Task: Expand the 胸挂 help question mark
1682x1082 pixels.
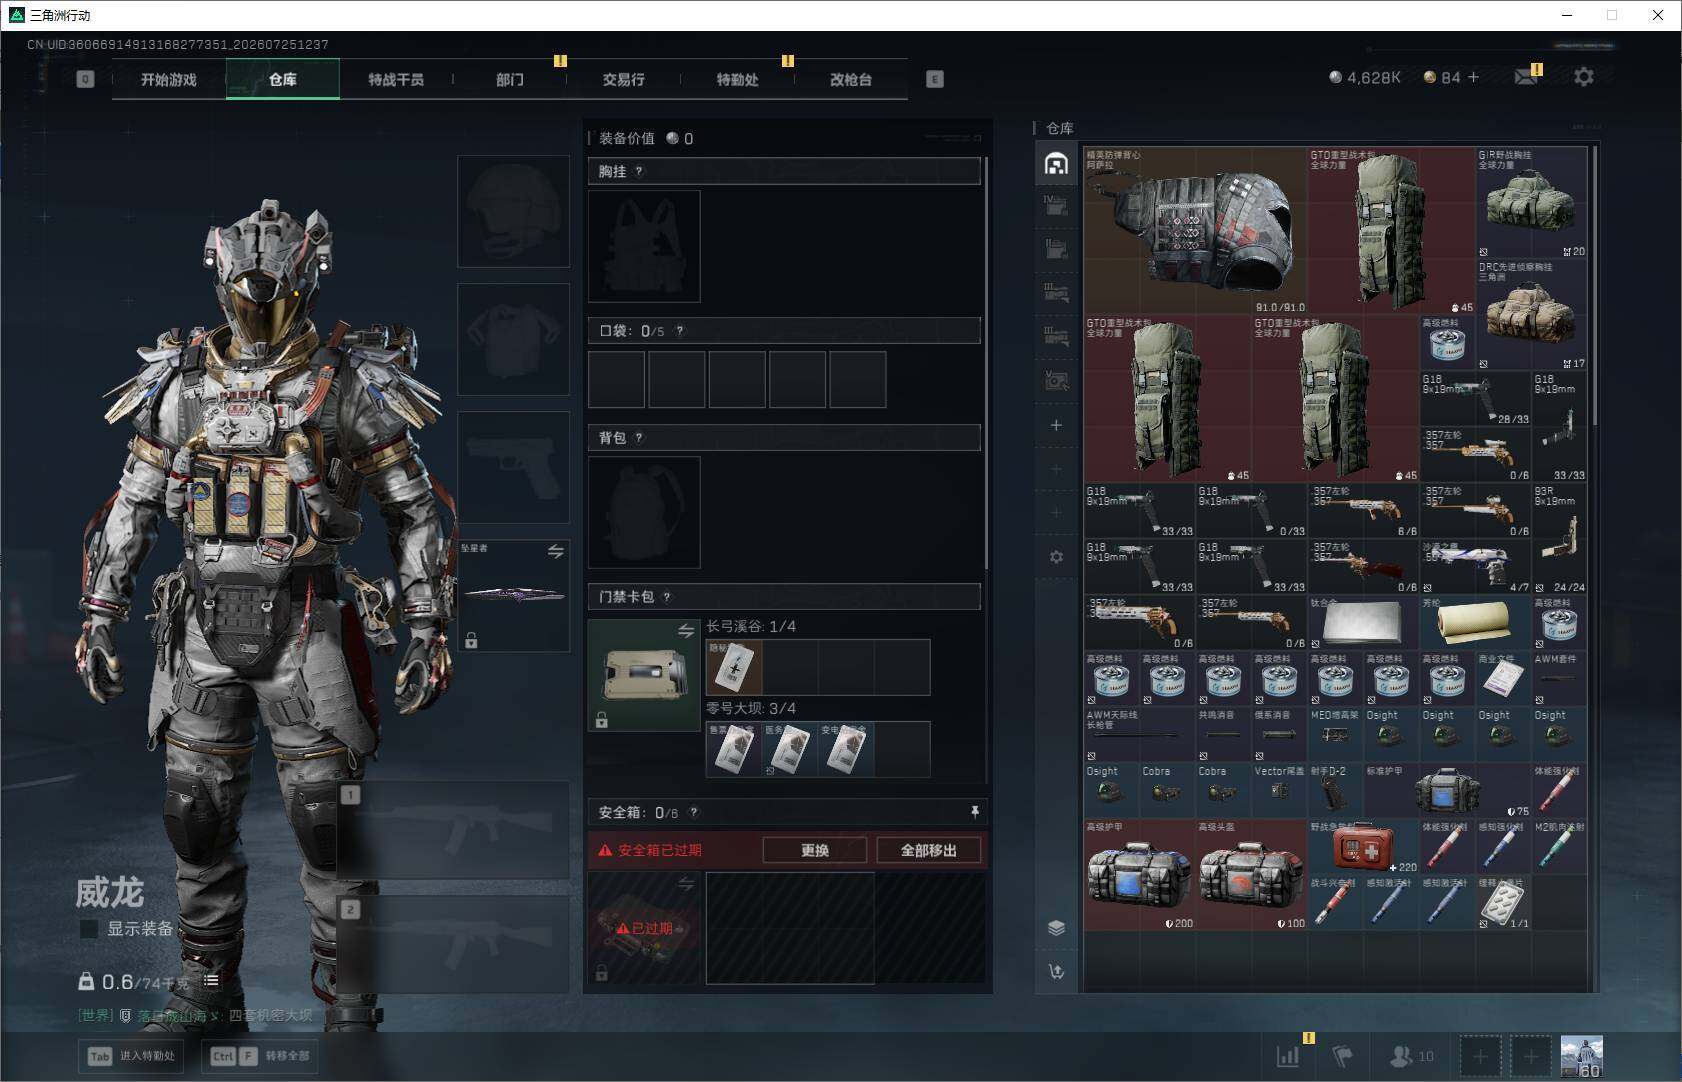Action: [639, 172]
